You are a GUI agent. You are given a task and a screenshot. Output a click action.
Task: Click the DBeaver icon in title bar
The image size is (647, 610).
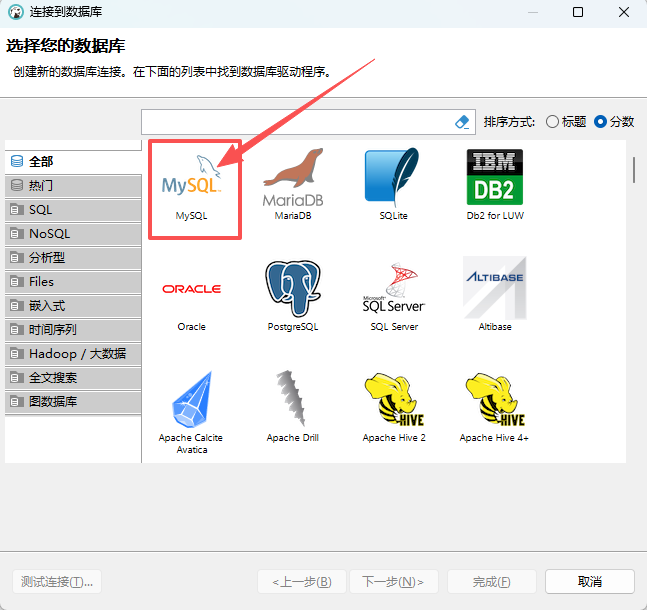[16, 12]
